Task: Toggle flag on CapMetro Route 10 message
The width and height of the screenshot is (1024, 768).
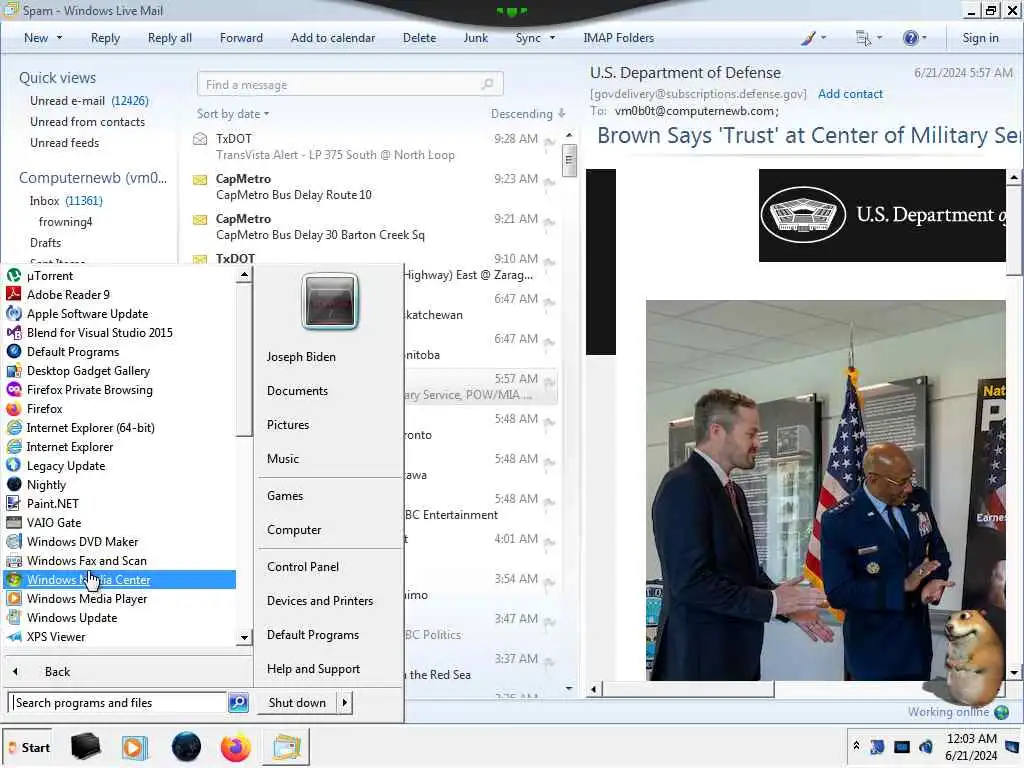Action: (549, 182)
